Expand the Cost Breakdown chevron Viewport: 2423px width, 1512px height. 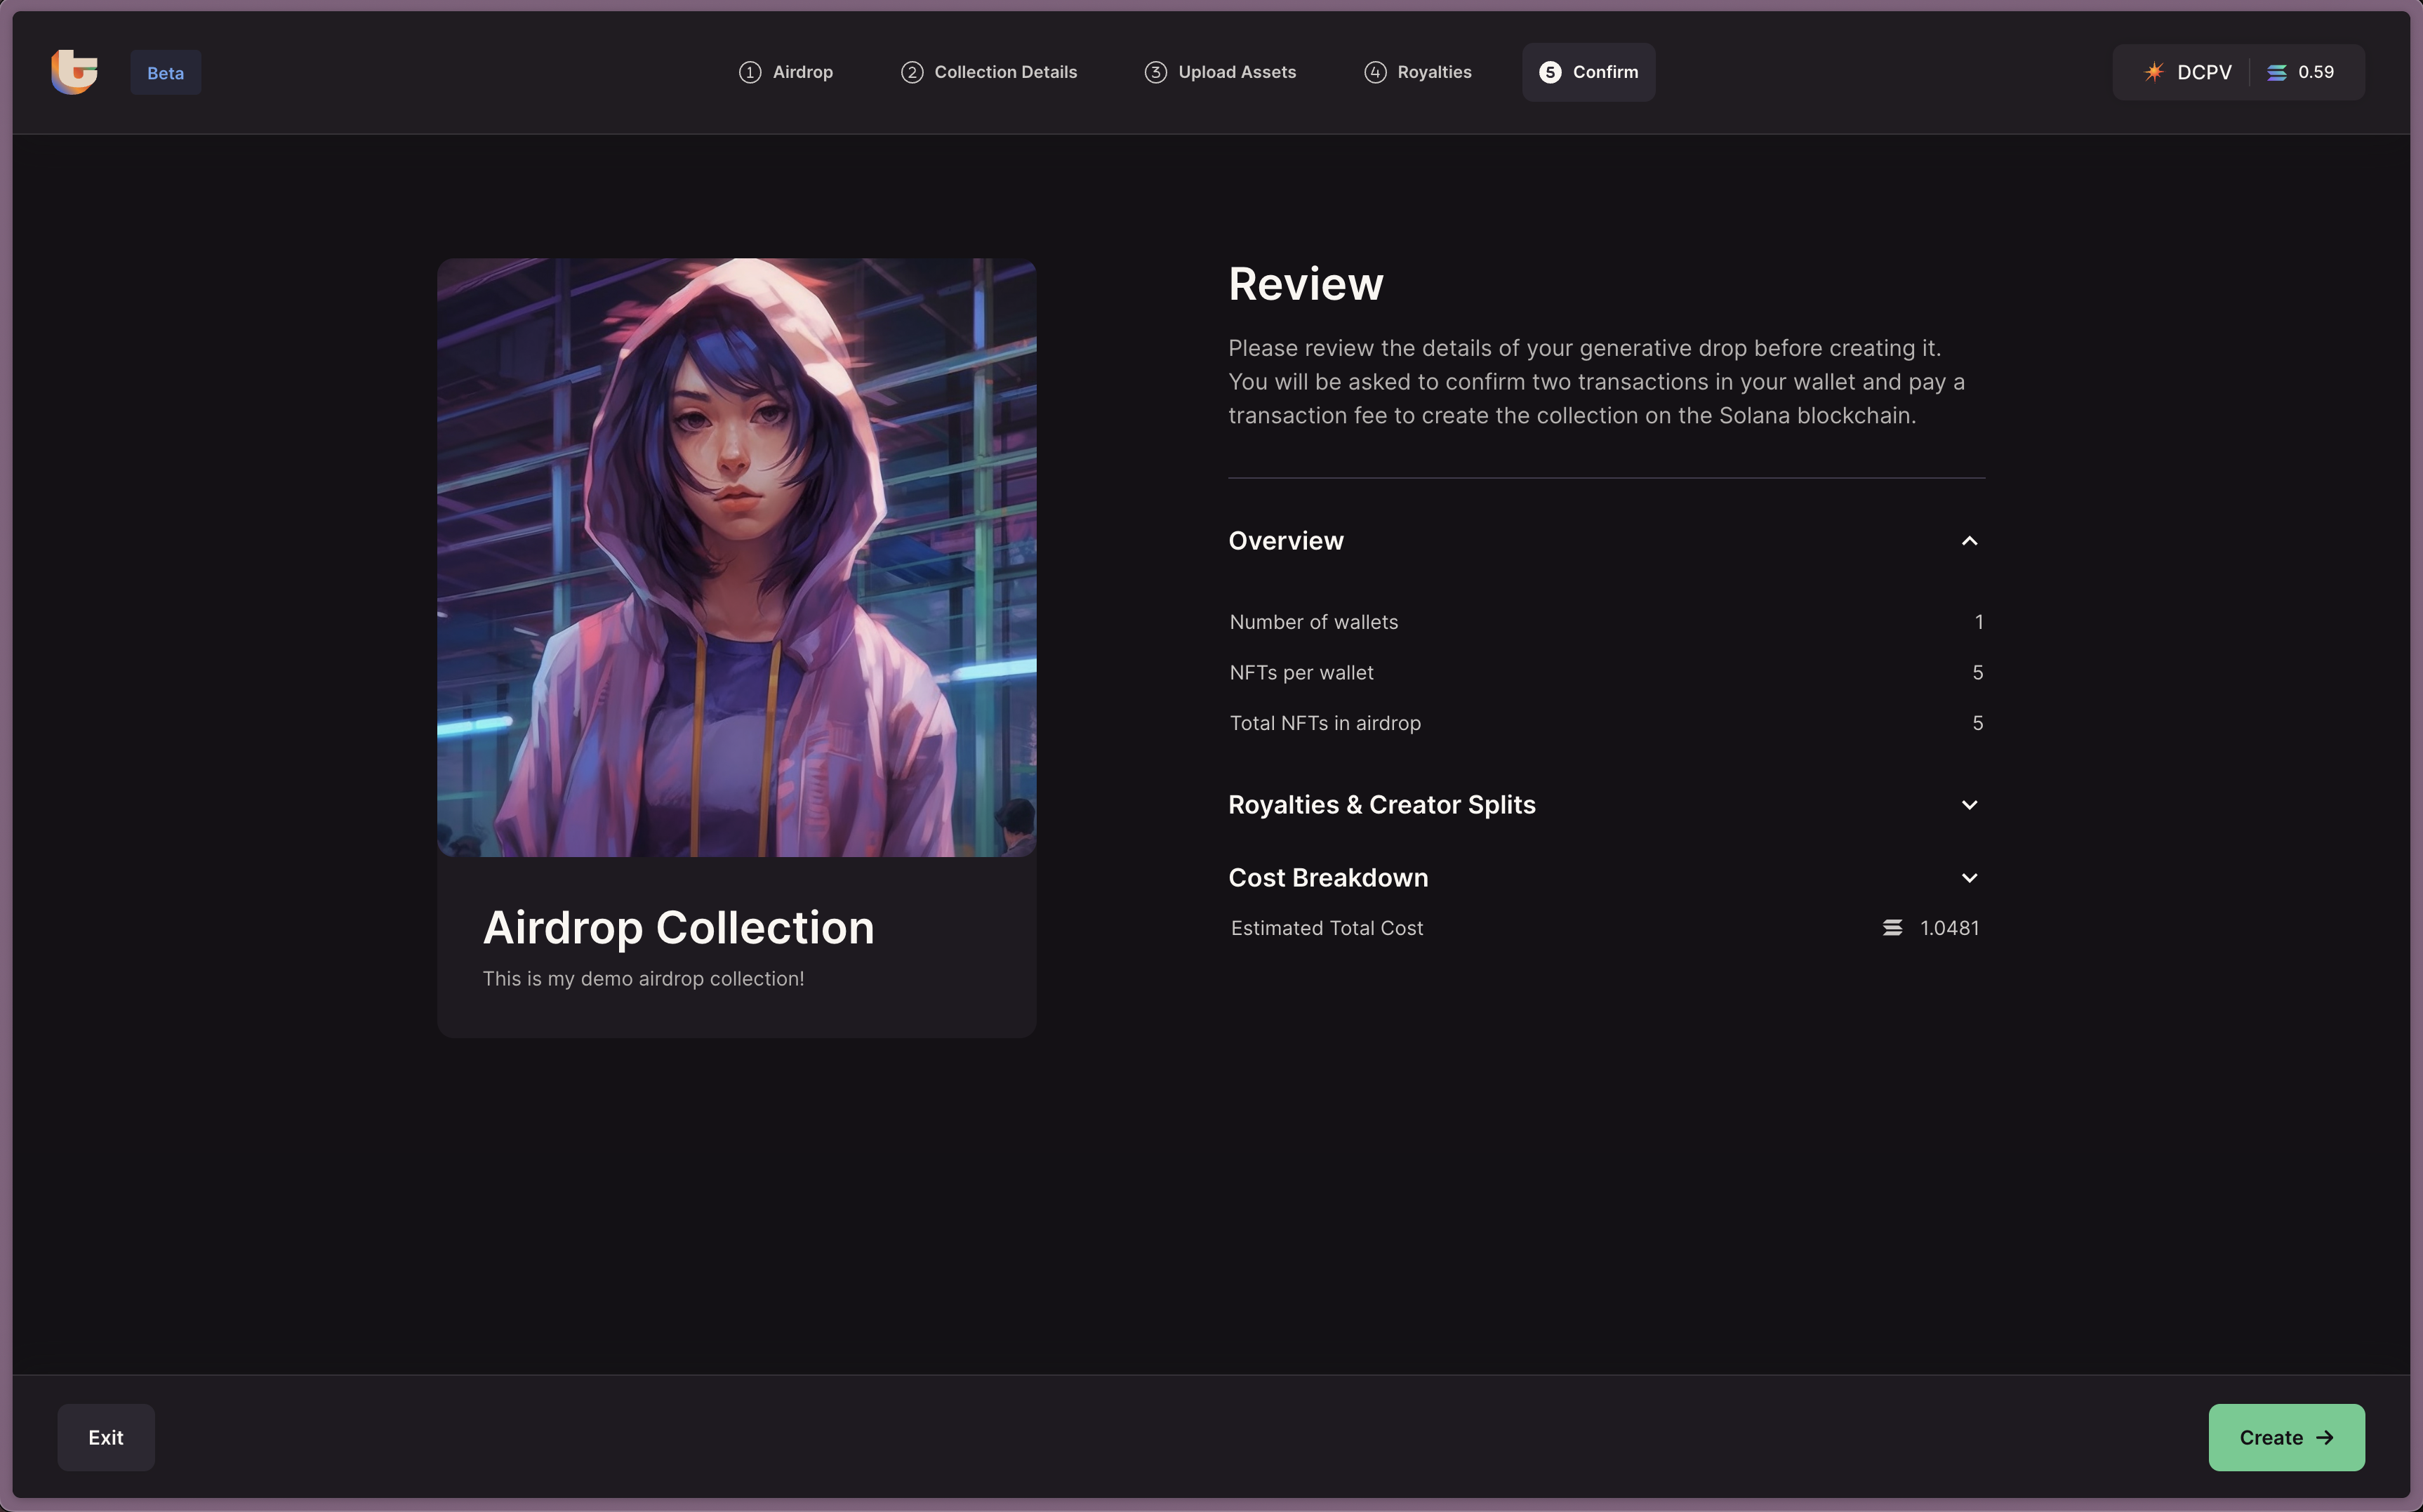(x=1969, y=878)
